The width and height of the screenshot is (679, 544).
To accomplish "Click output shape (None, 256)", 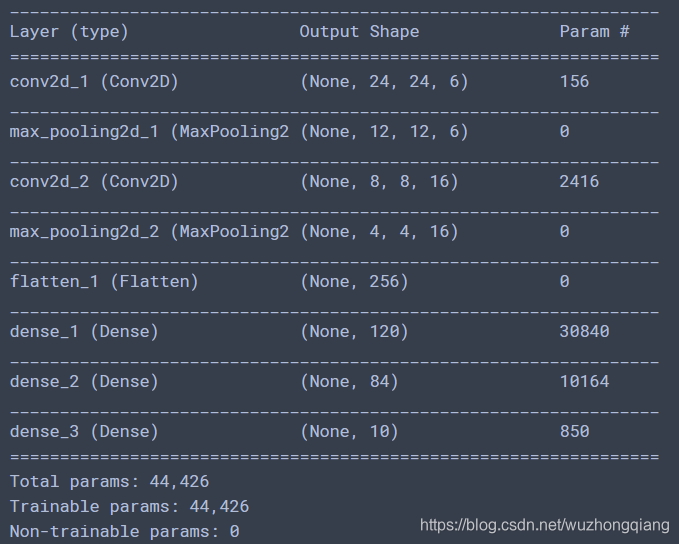I will coord(354,282).
